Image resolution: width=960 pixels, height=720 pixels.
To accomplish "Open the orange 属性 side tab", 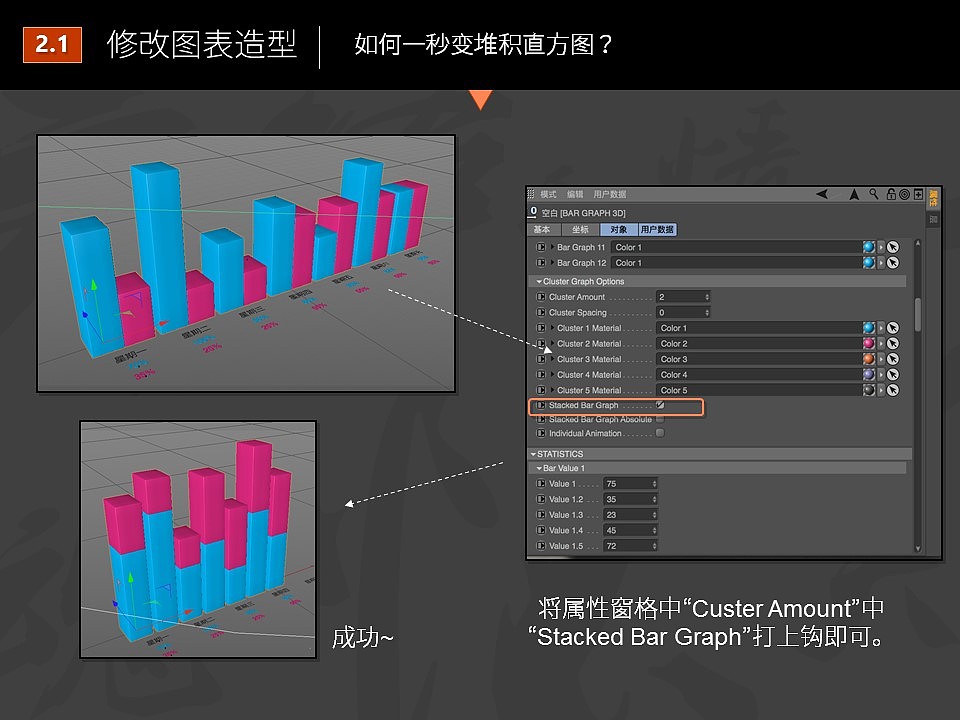I will point(933,198).
